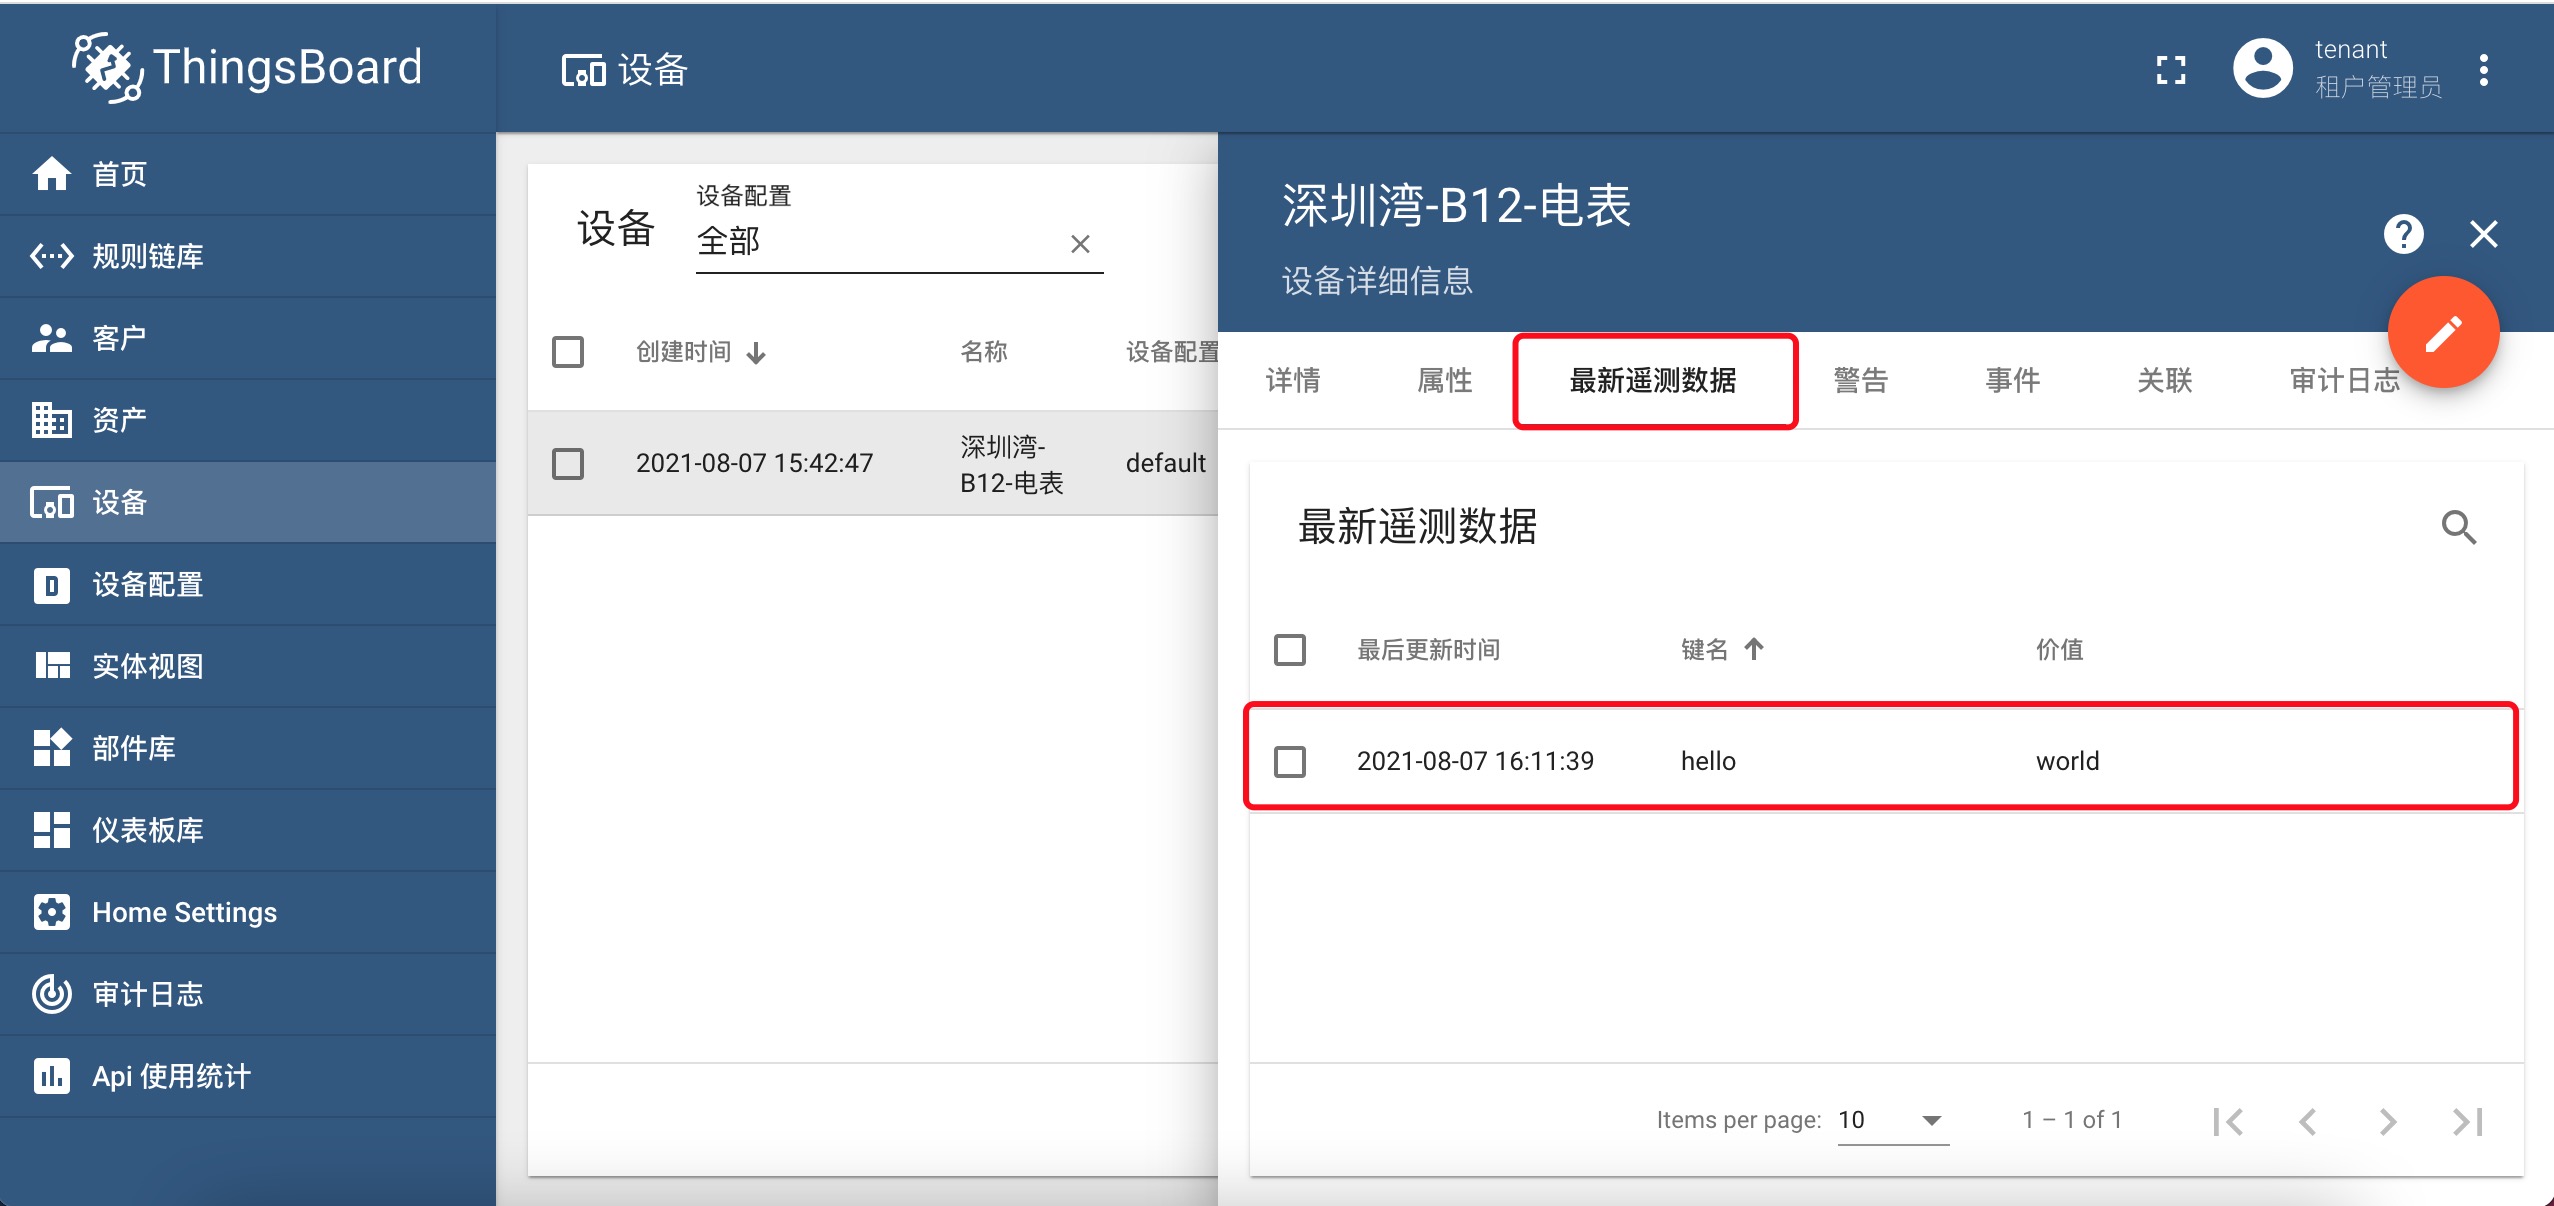2554x1206 pixels.
Task: Open 设备配置 device profiles icon
Action: coord(51,584)
